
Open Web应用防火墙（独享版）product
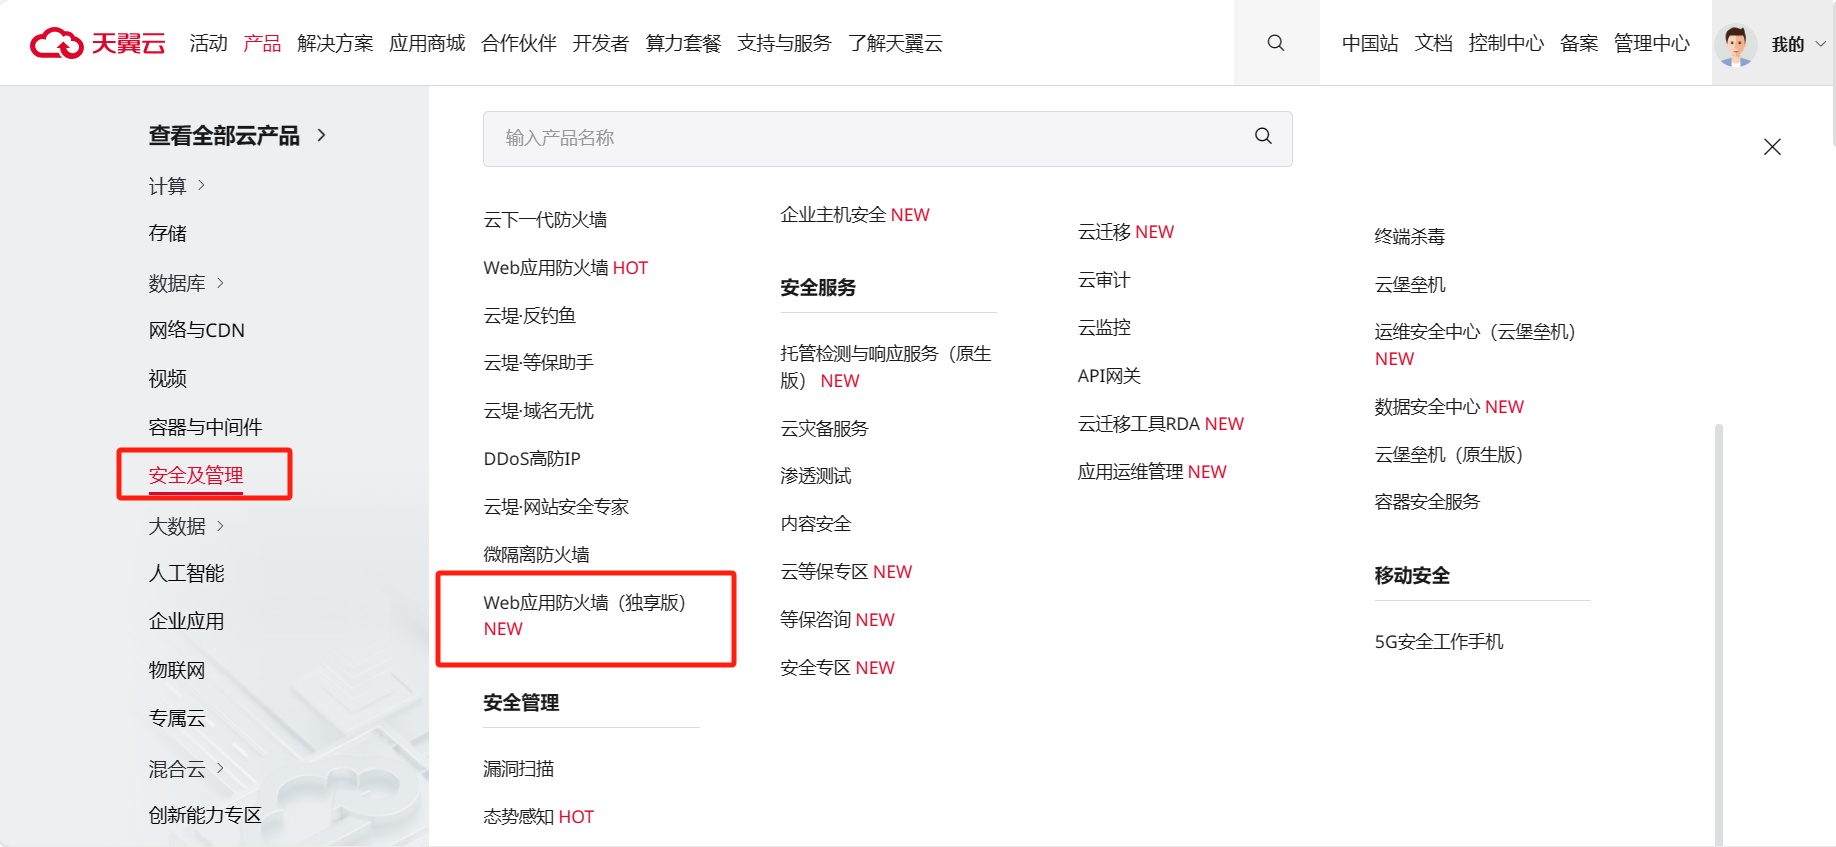586,615
